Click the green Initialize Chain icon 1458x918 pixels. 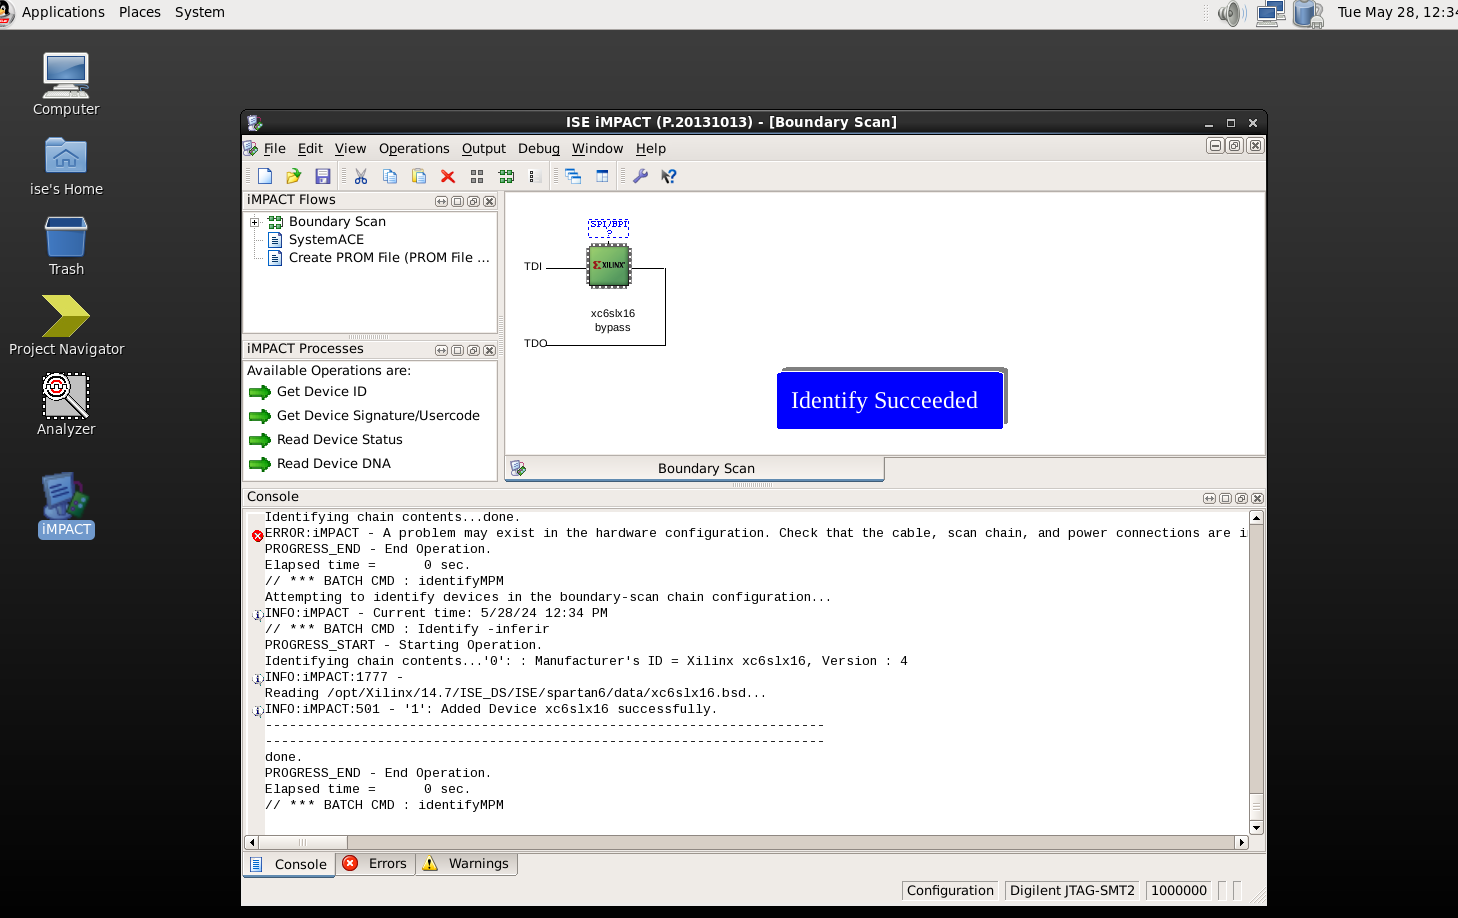506,176
